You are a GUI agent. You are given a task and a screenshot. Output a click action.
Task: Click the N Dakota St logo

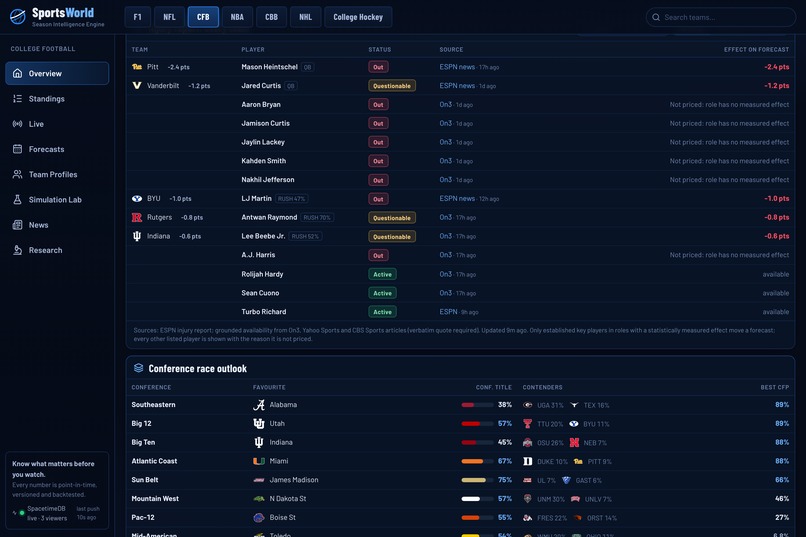point(259,498)
